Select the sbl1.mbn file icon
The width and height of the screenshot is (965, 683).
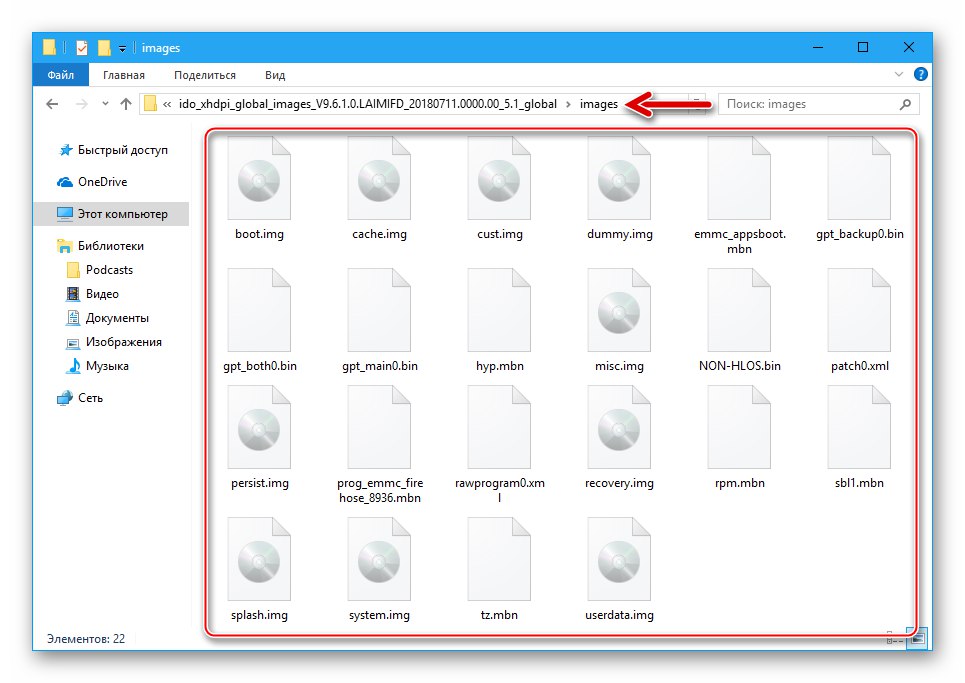(859, 428)
